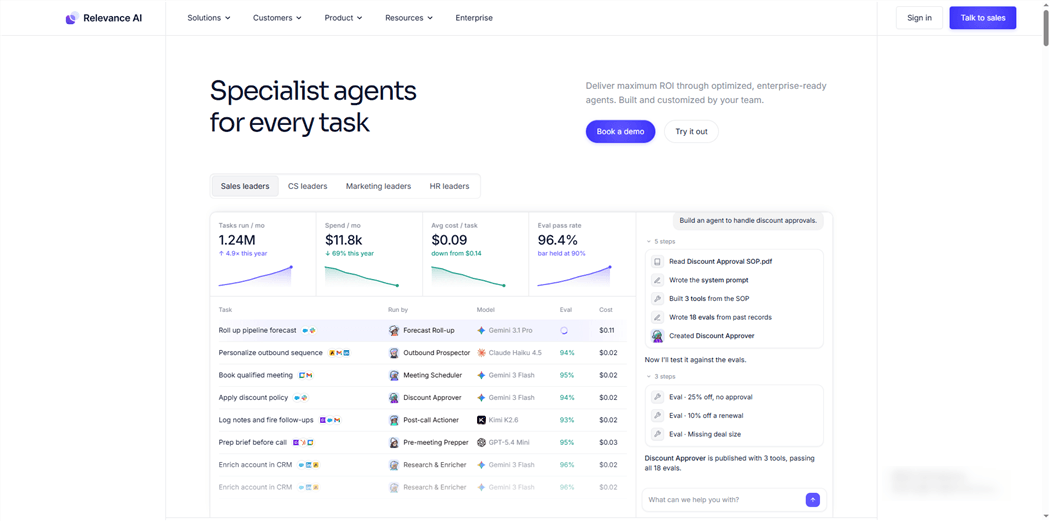Click the $0.11 cost cell
1050x521 pixels.
[x=607, y=331]
